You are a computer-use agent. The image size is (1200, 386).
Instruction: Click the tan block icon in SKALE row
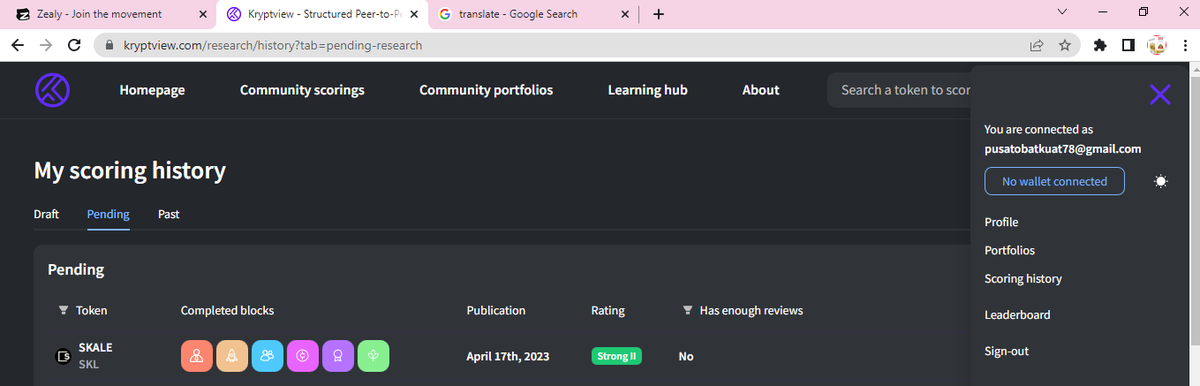click(x=232, y=355)
